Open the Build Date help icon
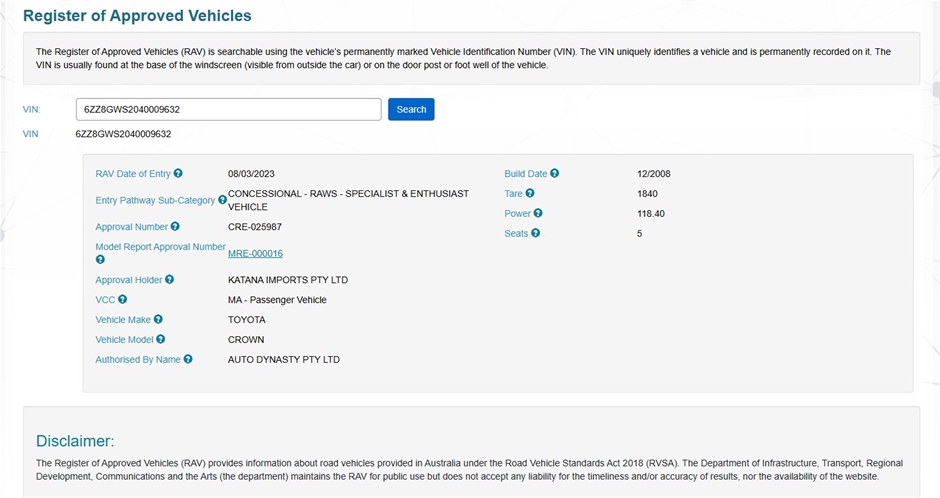 554,174
